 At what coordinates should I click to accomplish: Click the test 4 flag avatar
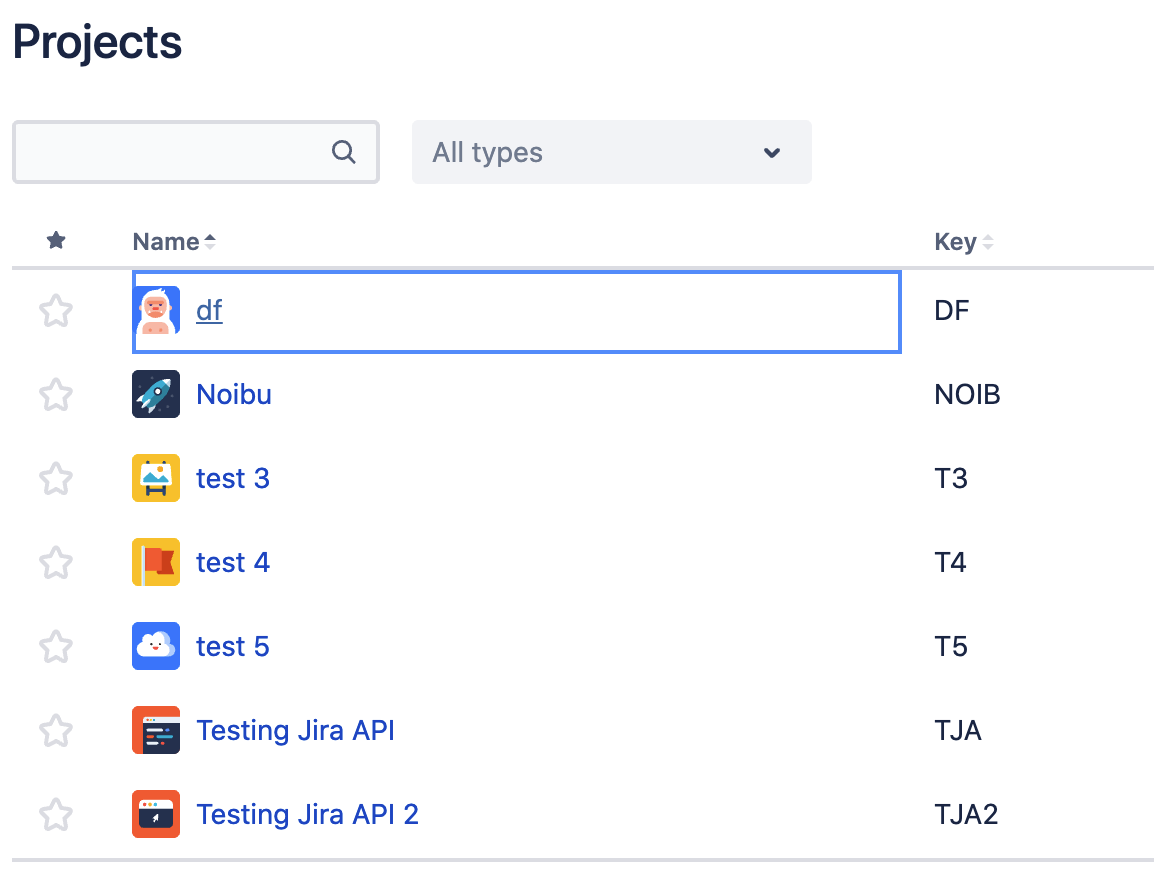click(156, 563)
